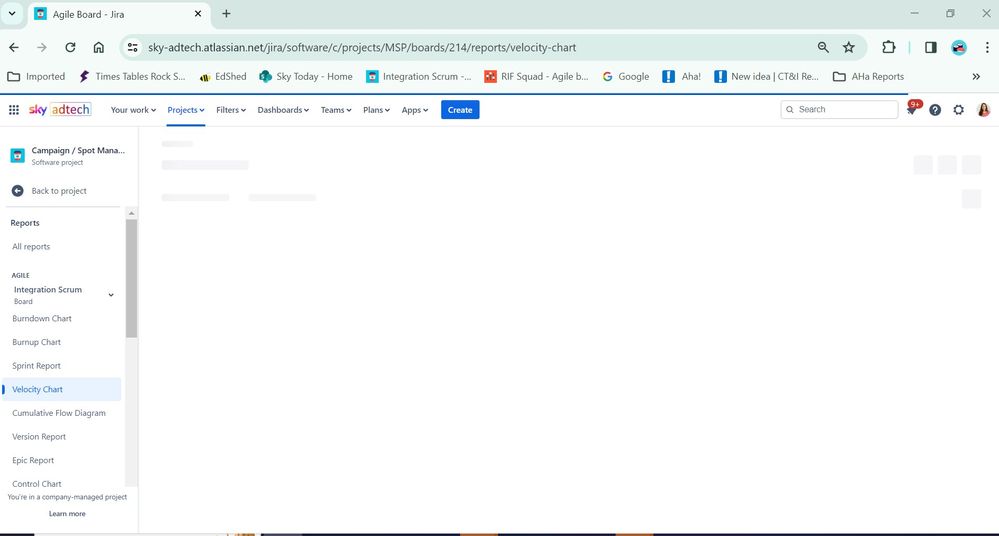
Task: Open the Burnup Chart report
Action: (36, 342)
